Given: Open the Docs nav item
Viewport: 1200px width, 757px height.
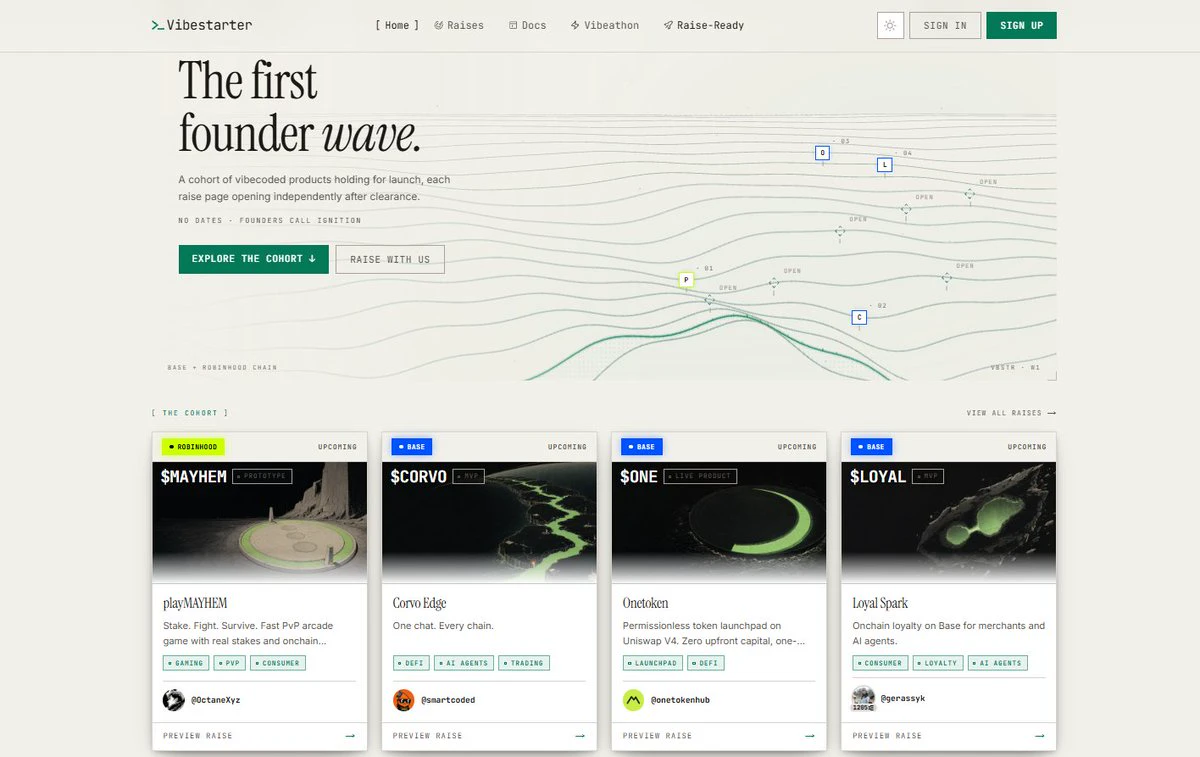Looking at the screenshot, I should [x=527, y=25].
